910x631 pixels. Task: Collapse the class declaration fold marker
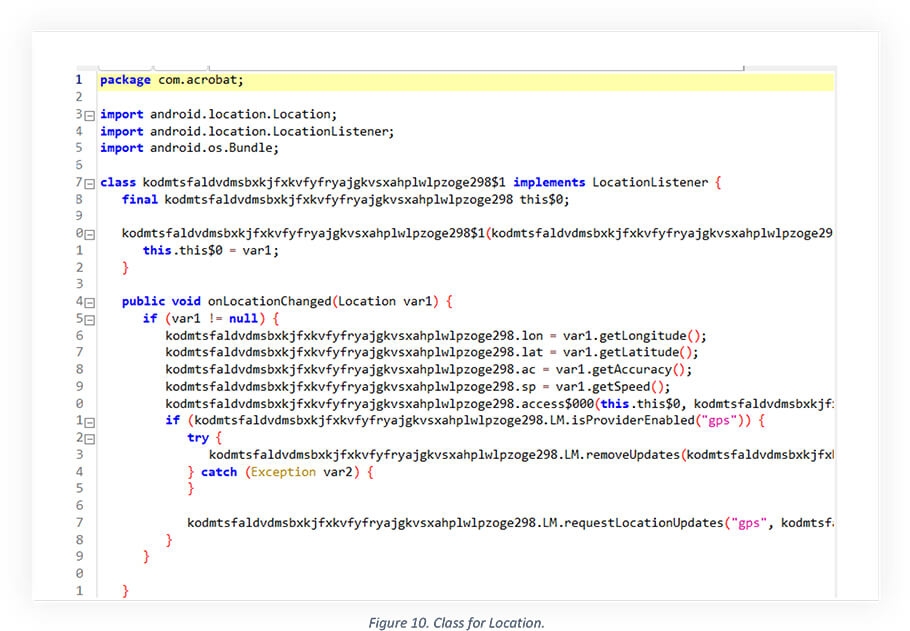coord(89,184)
